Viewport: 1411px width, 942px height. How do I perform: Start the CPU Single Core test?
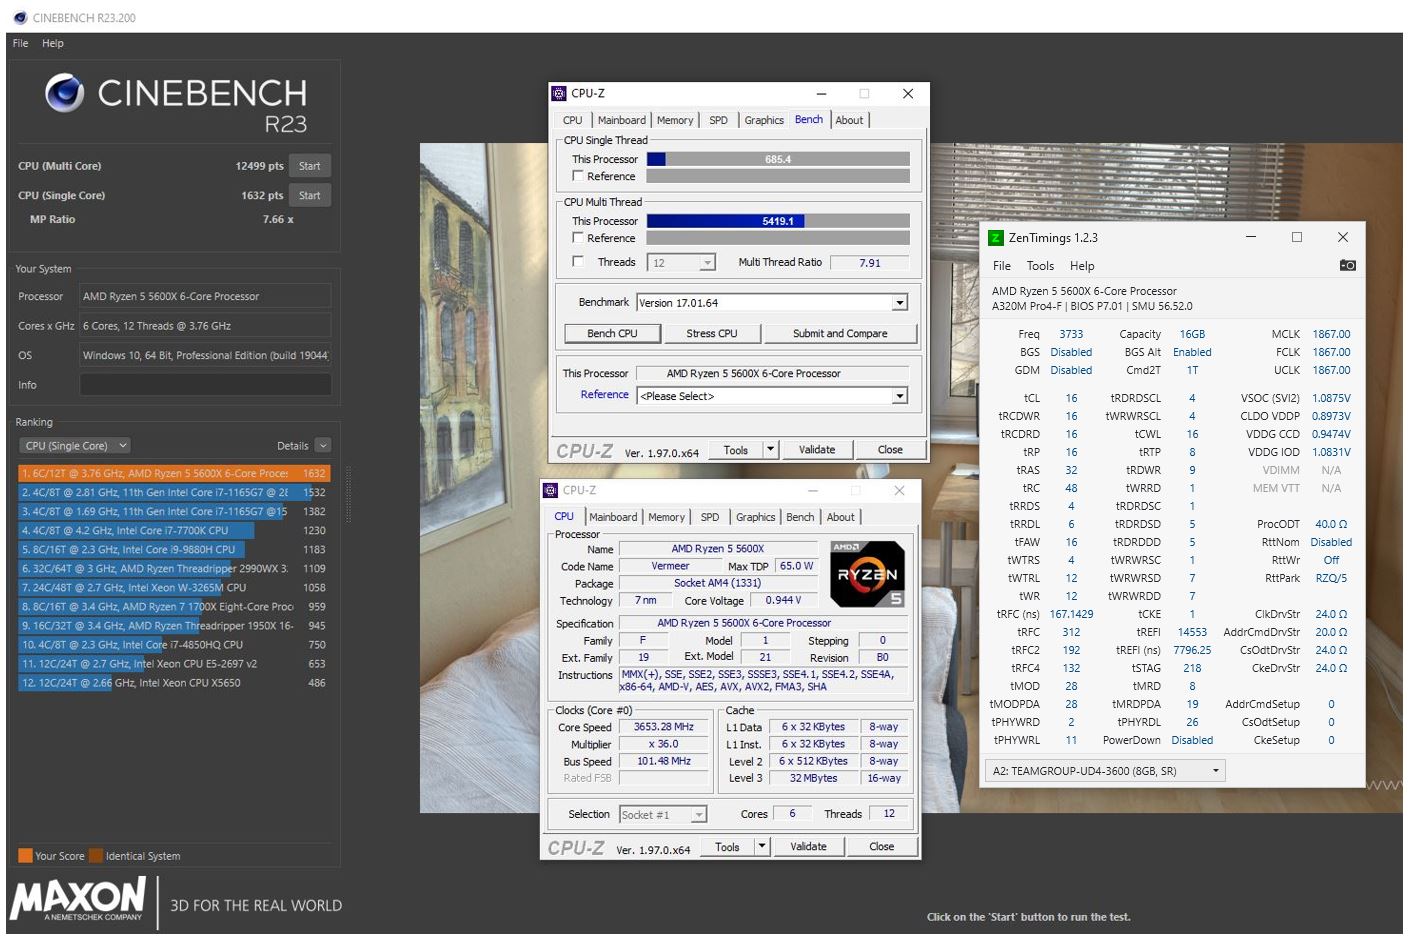(x=310, y=195)
